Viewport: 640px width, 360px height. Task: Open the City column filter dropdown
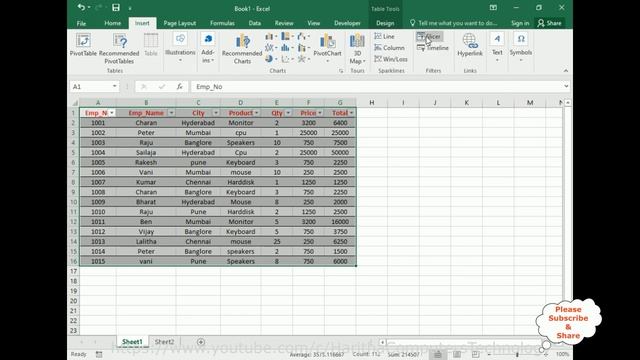click(x=216, y=113)
